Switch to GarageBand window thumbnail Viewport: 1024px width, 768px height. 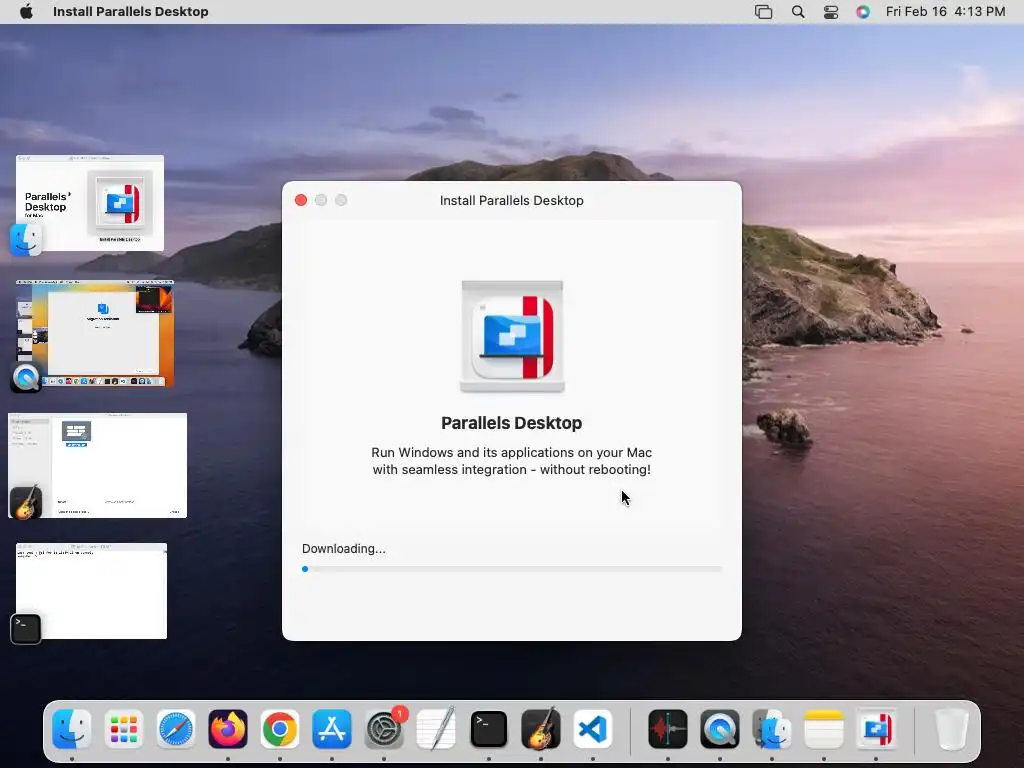(97, 465)
